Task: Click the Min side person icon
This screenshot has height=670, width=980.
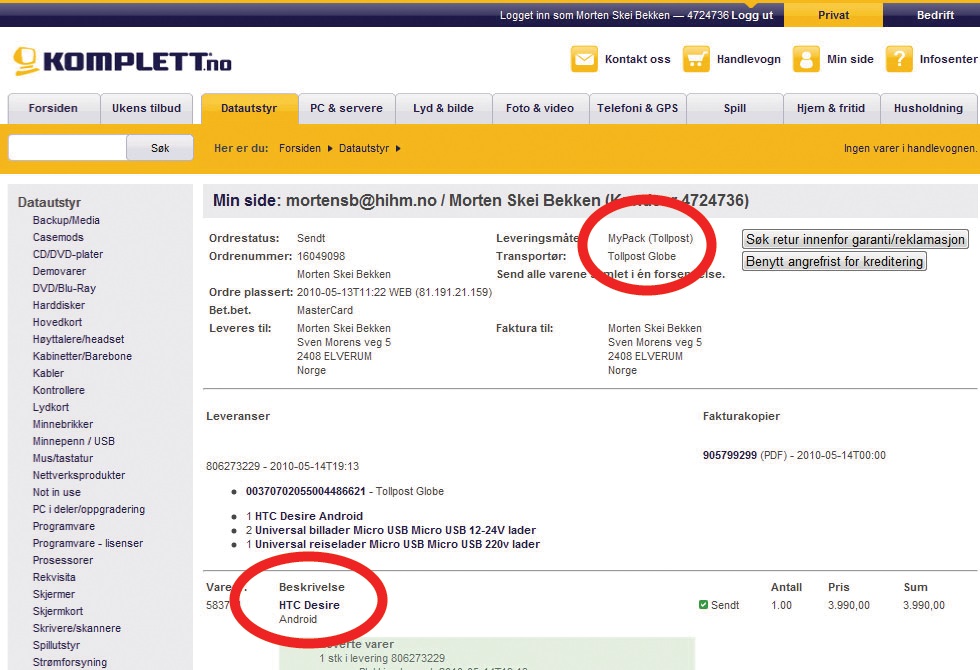Action: pos(806,59)
